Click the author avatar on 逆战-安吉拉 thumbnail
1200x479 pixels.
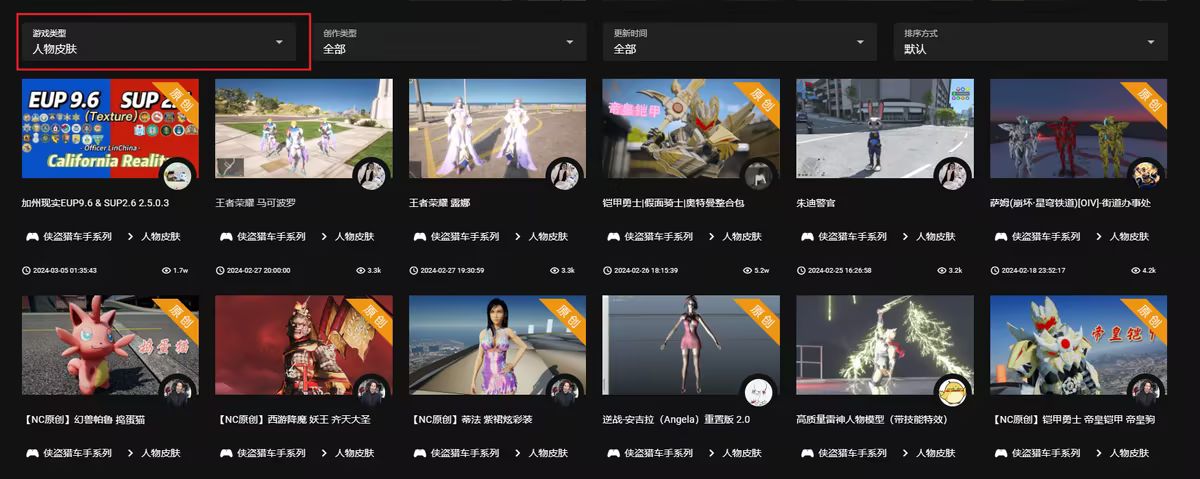pos(760,392)
